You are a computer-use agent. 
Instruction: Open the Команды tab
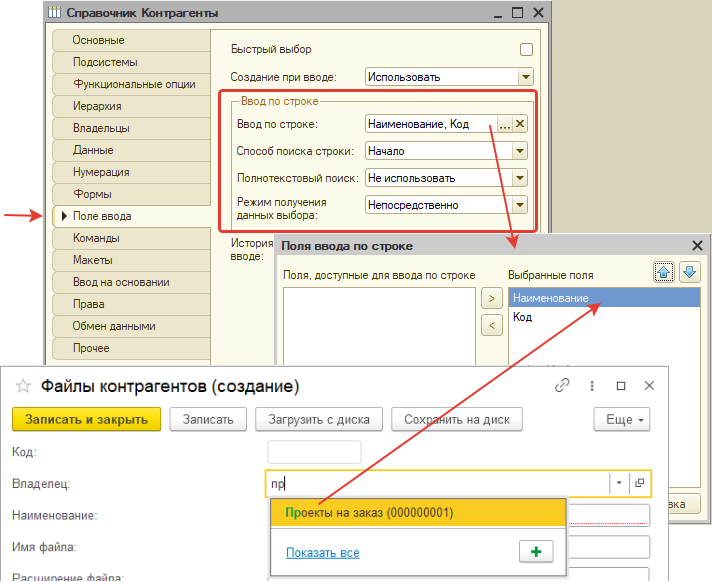pyautogui.click(x=131, y=238)
